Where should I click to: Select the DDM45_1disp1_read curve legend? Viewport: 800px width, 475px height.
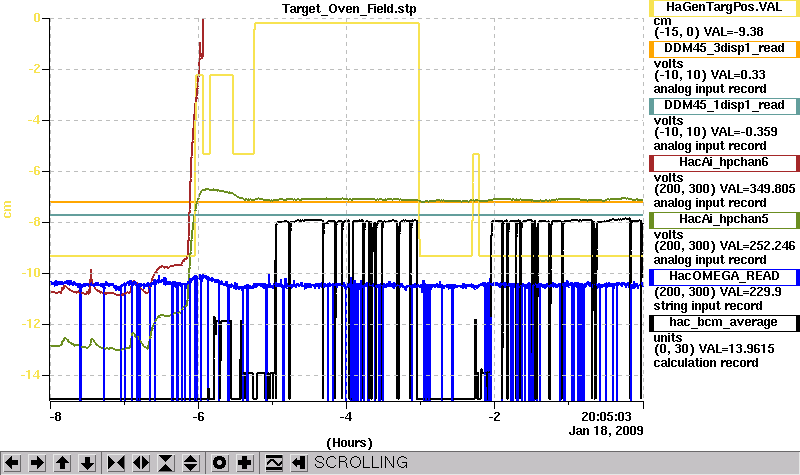coord(724,106)
